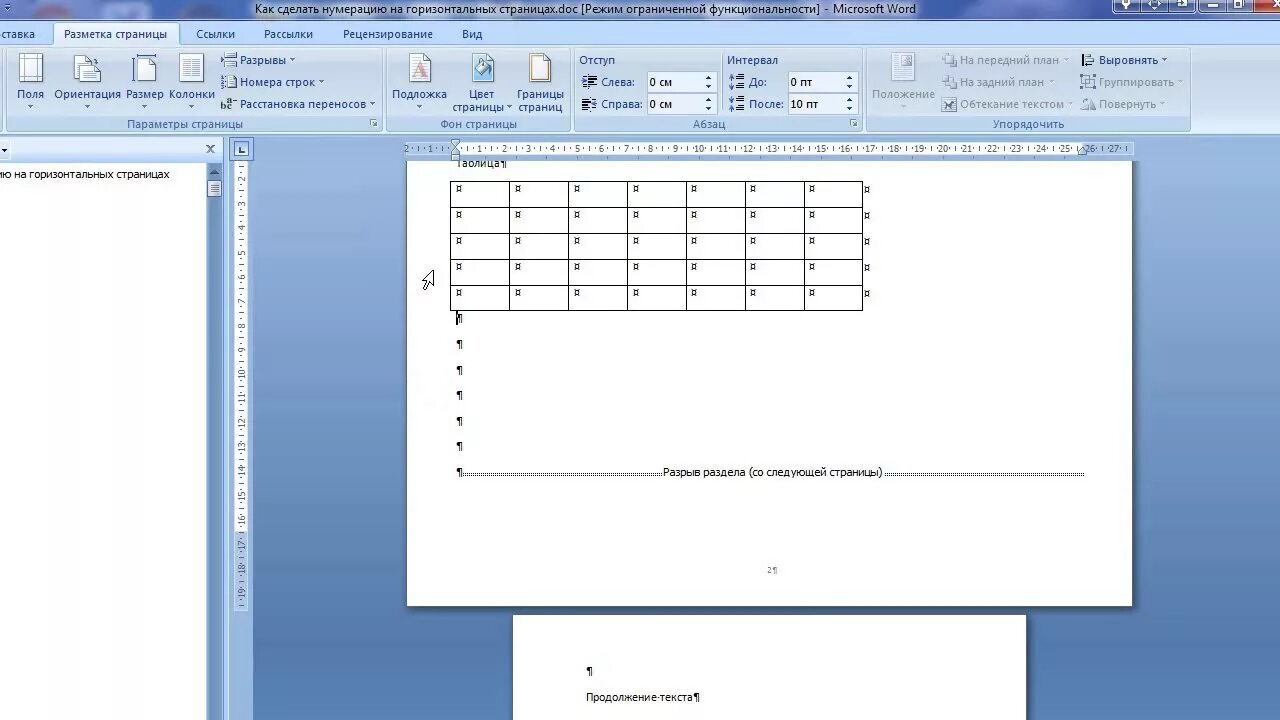Screen dimensions: 1280x720
Task: Click the Справа right indent icon
Action: [x=588, y=104]
